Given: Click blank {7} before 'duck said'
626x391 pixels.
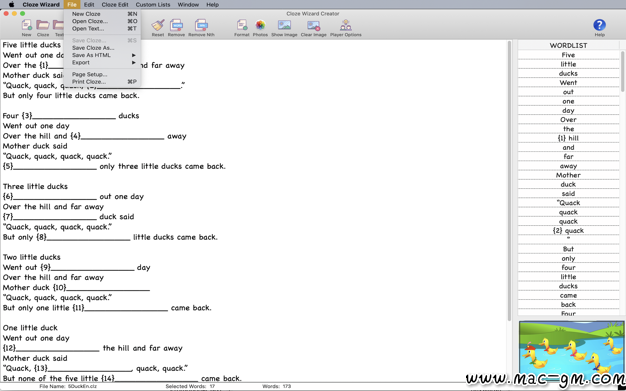Looking at the screenshot, I should (50, 217).
